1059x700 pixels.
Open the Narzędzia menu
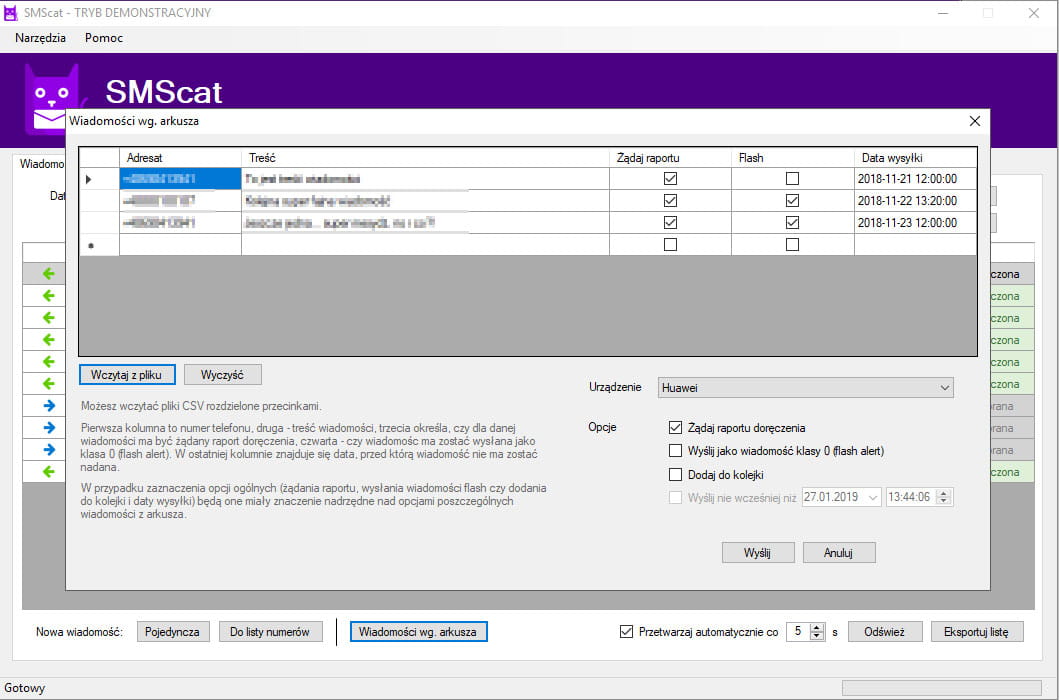point(41,38)
